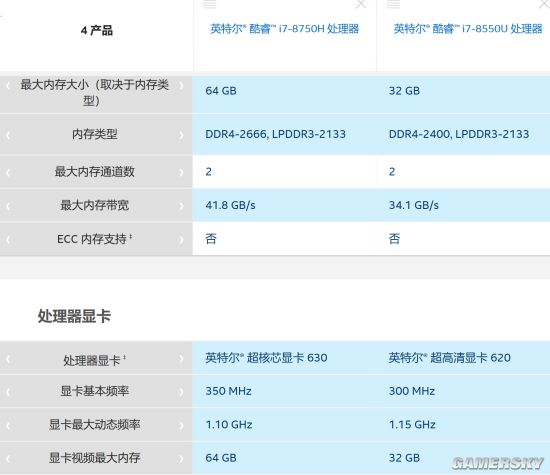Image resolution: width=550 pixels, height=475 pixels.
Task: Click right chevron on 最大内存带宽 row
Action: pyautogui.click(x=181, y=206)
